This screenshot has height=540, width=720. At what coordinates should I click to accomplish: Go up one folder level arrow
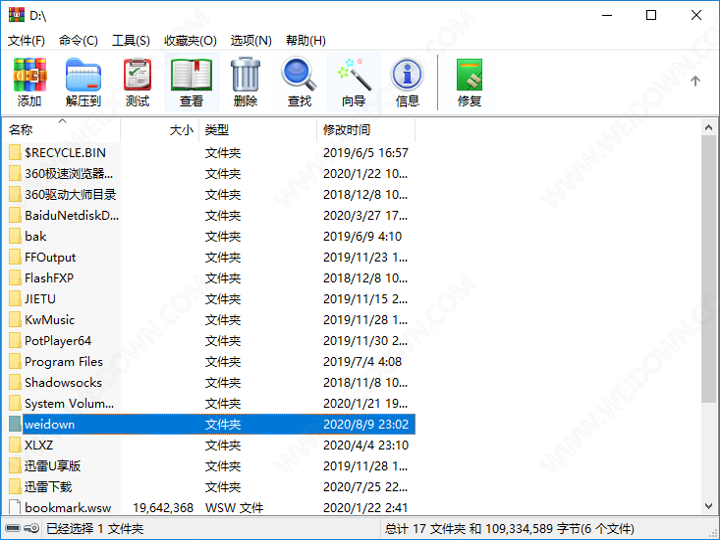pyautogui.click(x=695, y=81)
